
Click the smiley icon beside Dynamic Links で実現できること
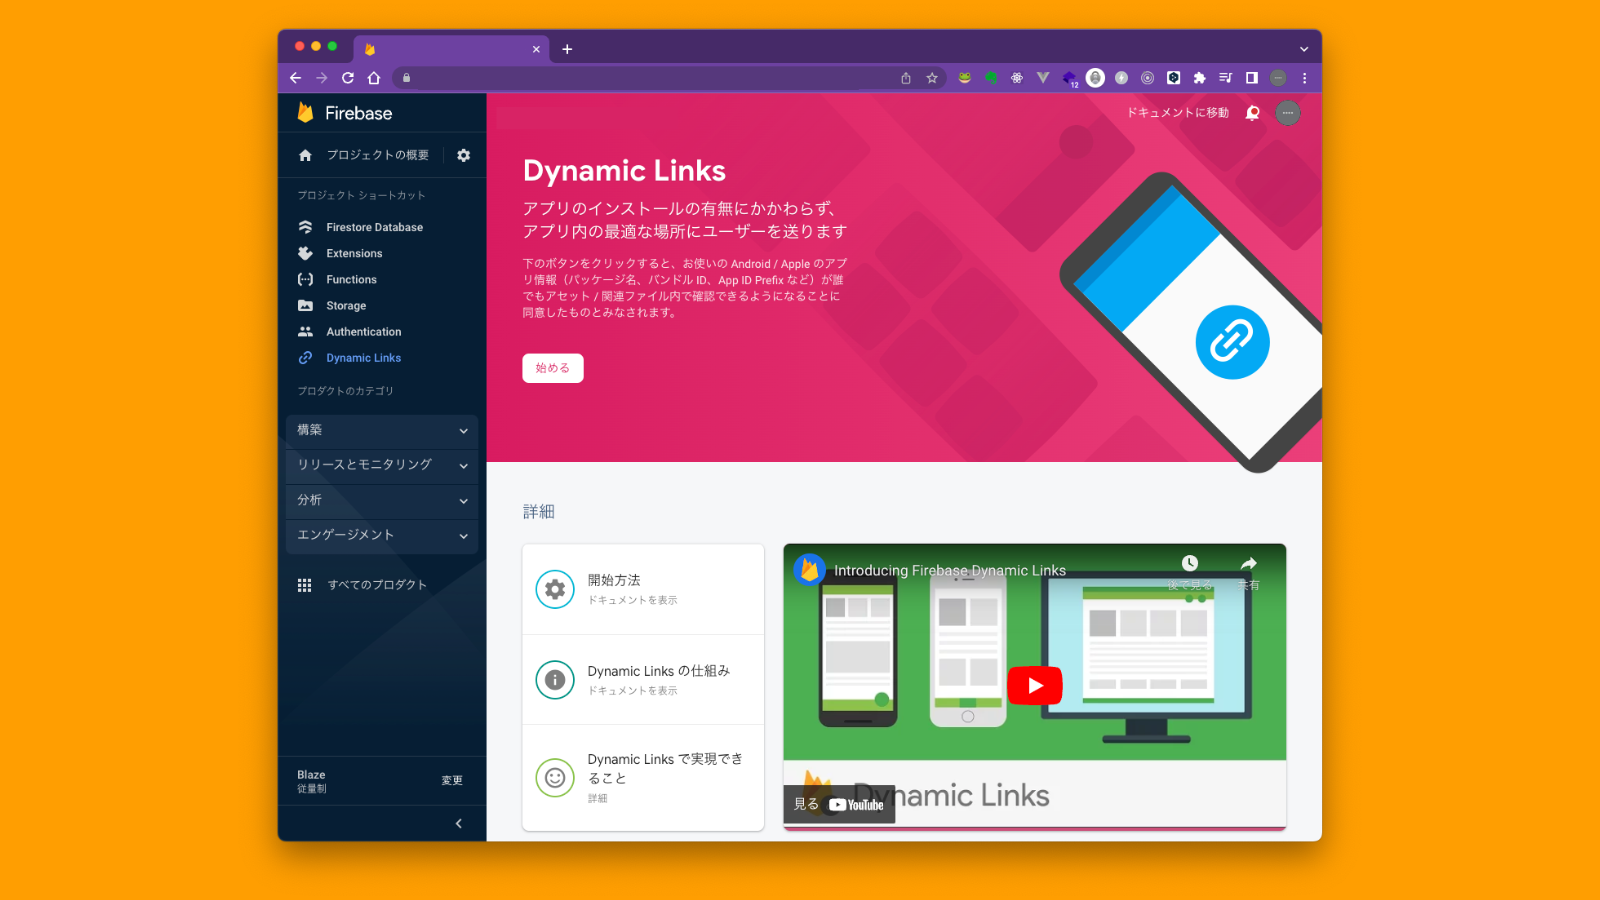[x=555, y=777]
